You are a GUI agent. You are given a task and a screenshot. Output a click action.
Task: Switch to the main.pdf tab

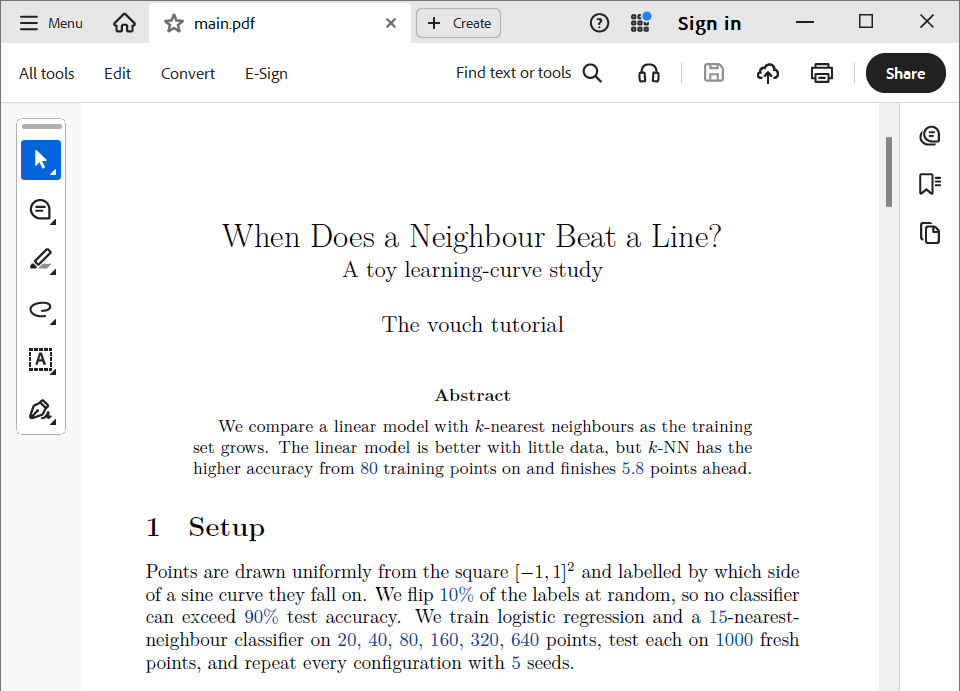click(x=280, y=23)
